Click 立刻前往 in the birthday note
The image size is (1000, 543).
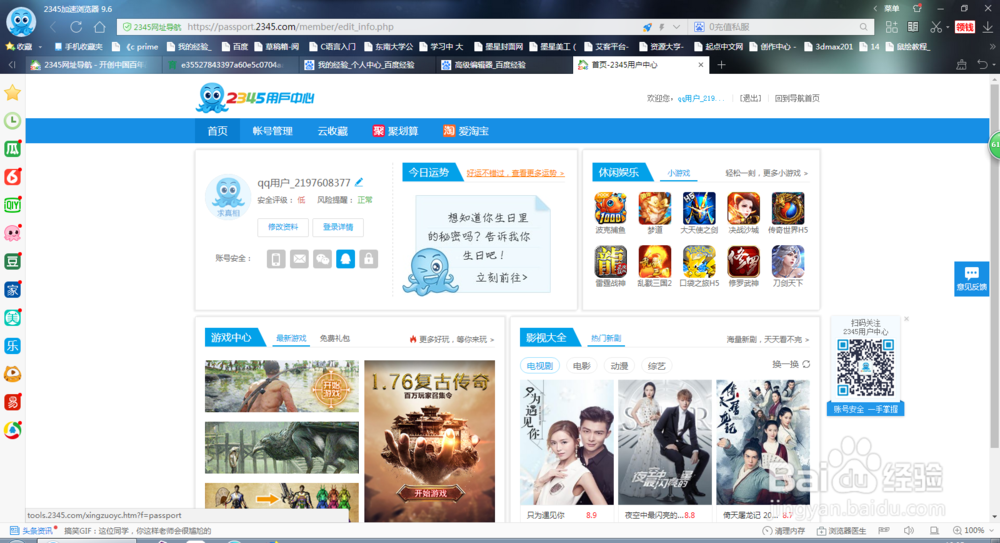coord(502,278)
